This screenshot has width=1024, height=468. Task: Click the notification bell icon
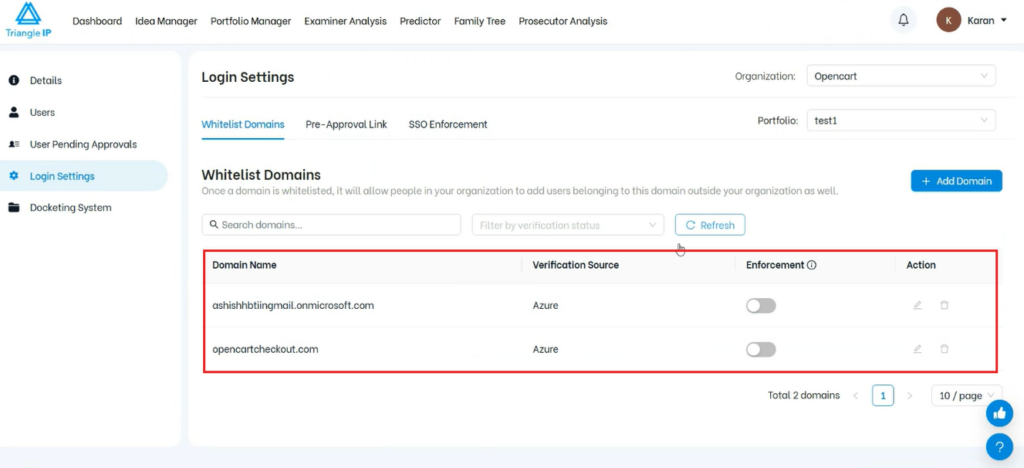pos(904,20)
